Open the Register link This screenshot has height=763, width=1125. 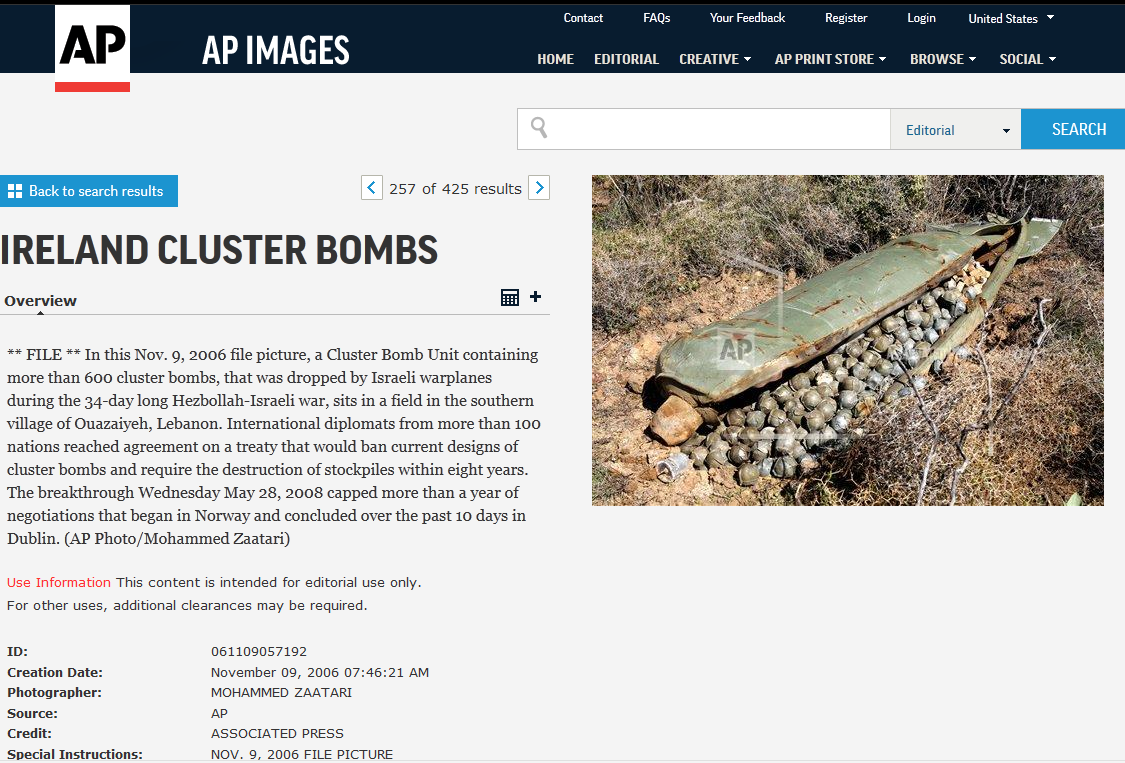pos(846,18)
